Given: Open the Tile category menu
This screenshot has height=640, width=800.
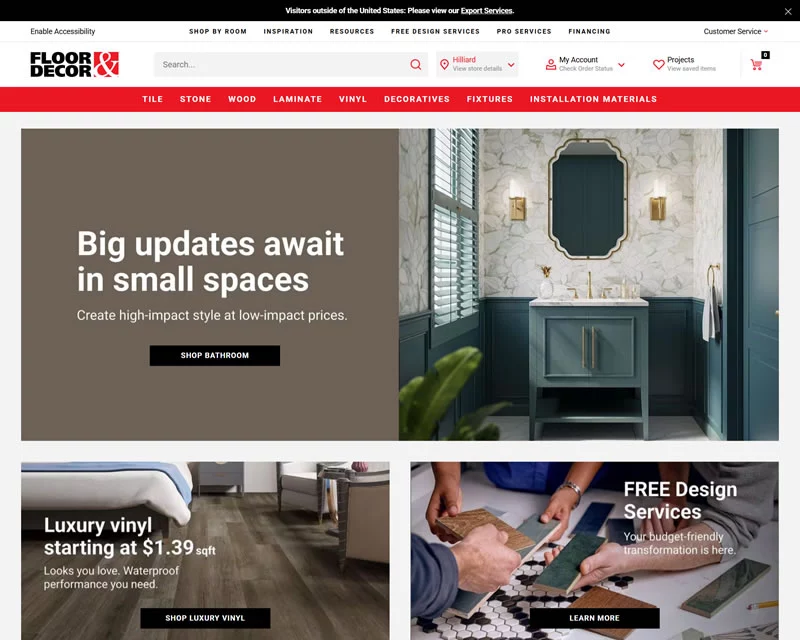Looking at the screenshot, I should tap(152, 99).
